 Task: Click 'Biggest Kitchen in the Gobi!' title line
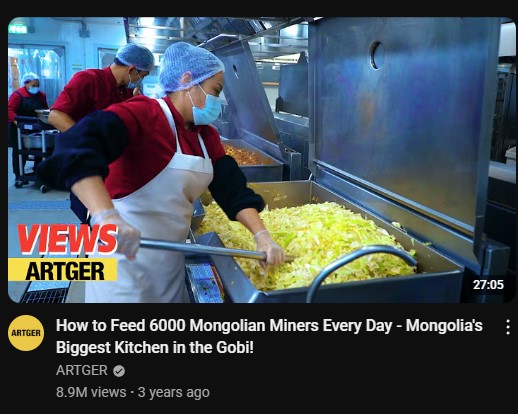click(x=155, y=347)
